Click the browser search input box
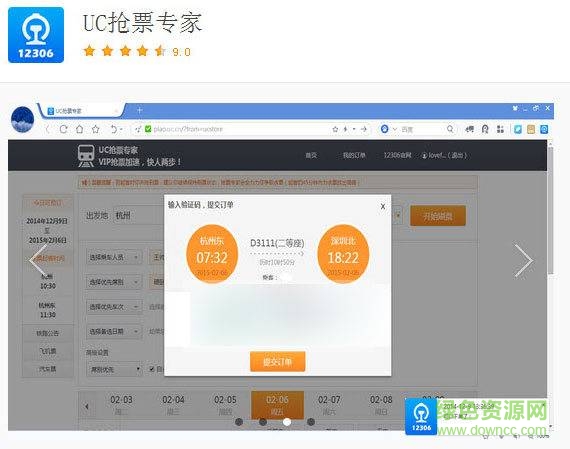This screenshot has height=449, width=570. tap(422, 129)
